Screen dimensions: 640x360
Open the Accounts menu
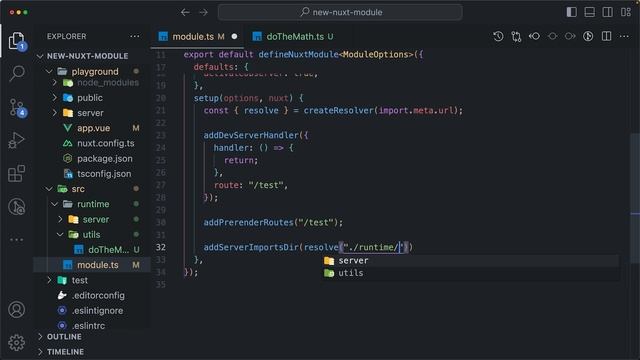click(17, 310)
